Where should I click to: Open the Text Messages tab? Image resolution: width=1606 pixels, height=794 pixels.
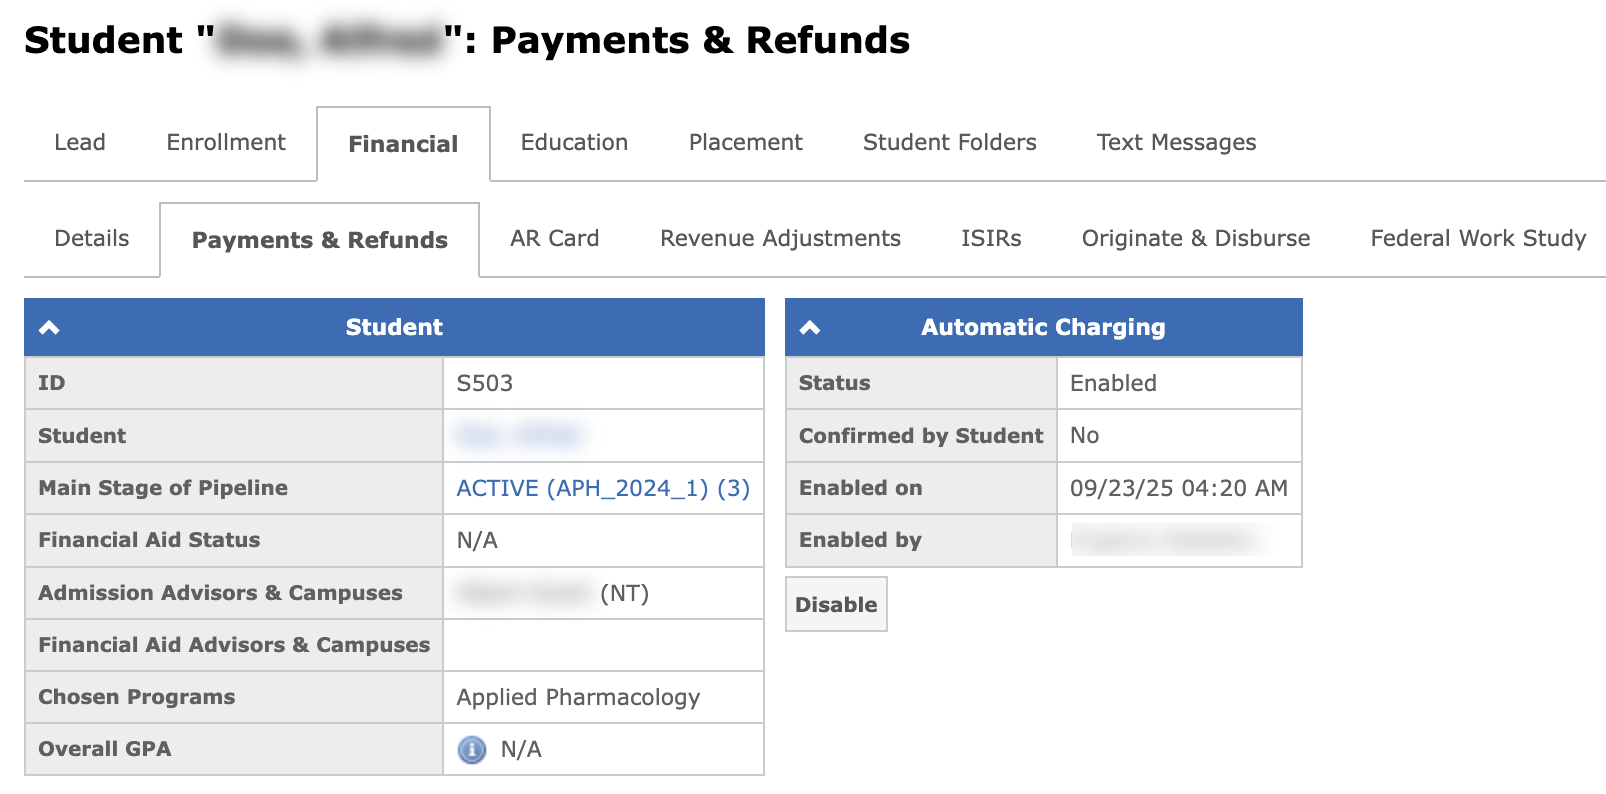pos(1176,142)
